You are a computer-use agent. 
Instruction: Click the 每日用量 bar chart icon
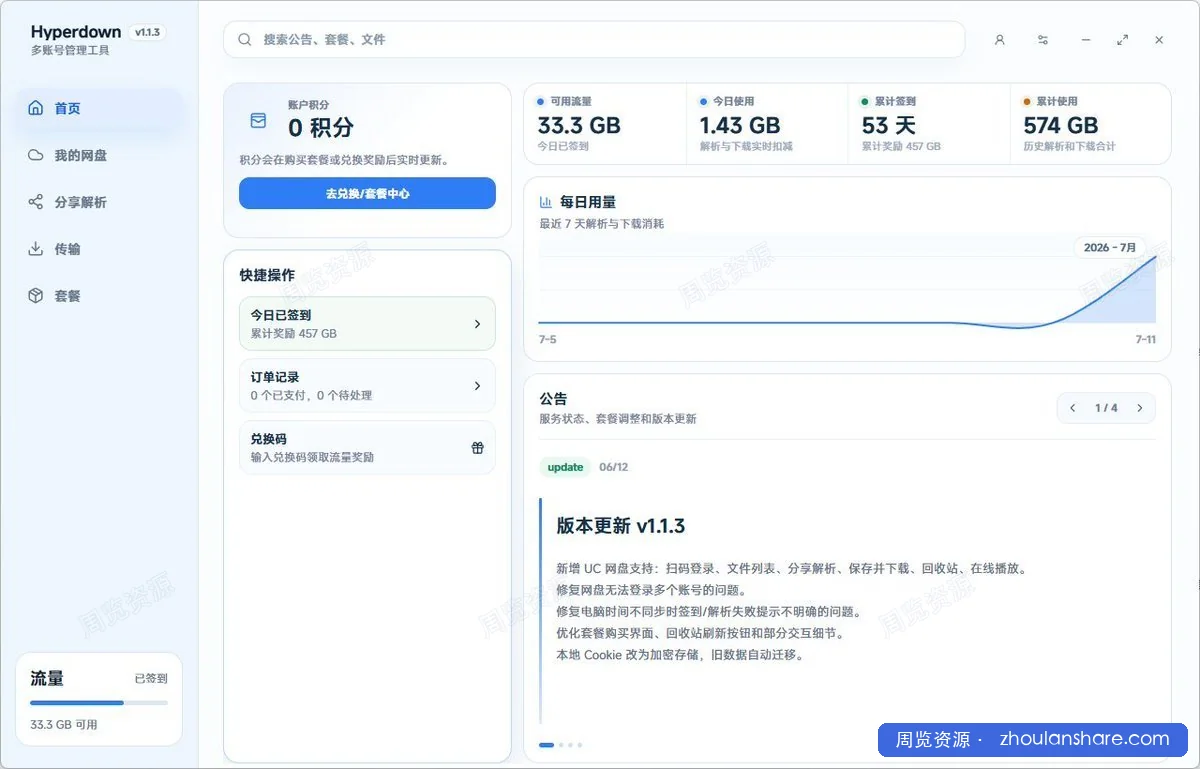tap(546, 202)
